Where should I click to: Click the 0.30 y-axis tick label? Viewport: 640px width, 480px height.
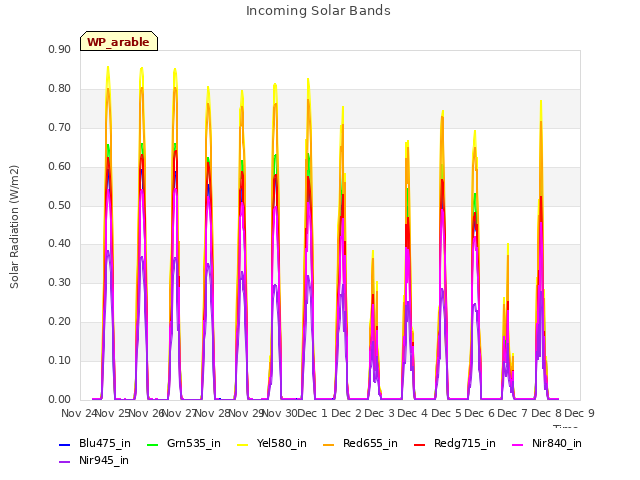(60, 282)
